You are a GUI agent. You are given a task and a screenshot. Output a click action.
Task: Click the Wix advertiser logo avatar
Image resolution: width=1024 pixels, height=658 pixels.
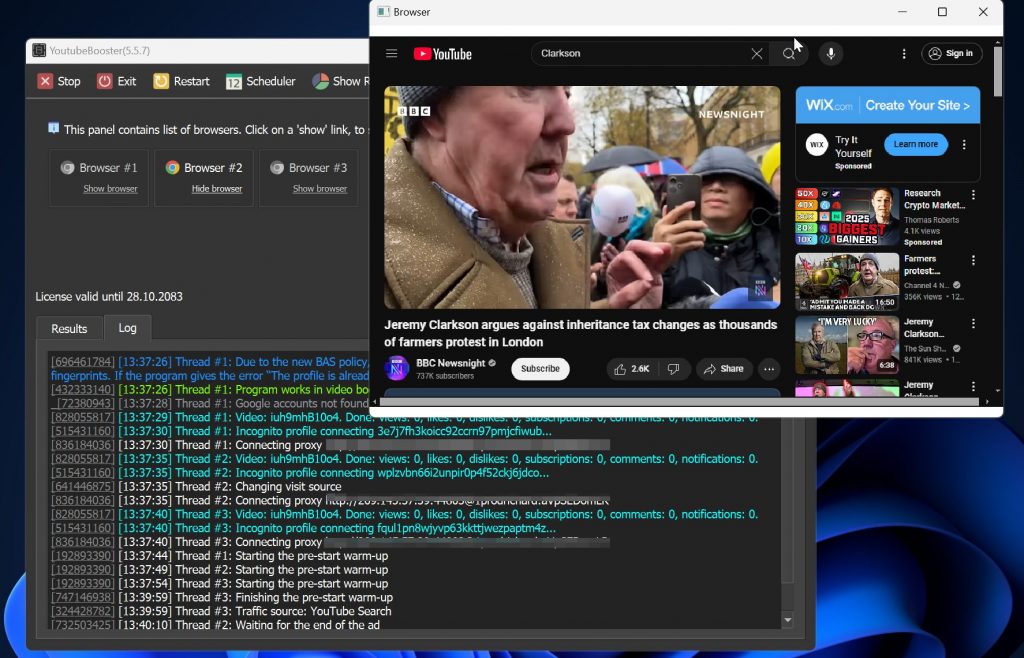pyautogui.click(x=816, y=144)
